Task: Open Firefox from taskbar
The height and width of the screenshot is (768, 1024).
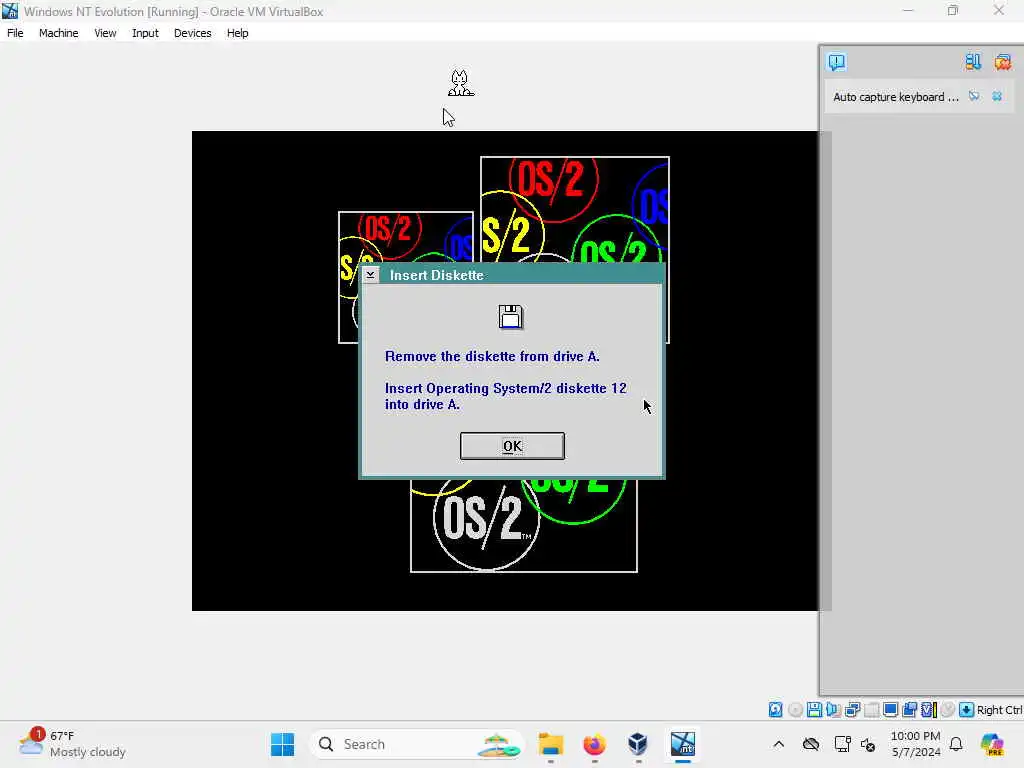Action: coord(594,744)
